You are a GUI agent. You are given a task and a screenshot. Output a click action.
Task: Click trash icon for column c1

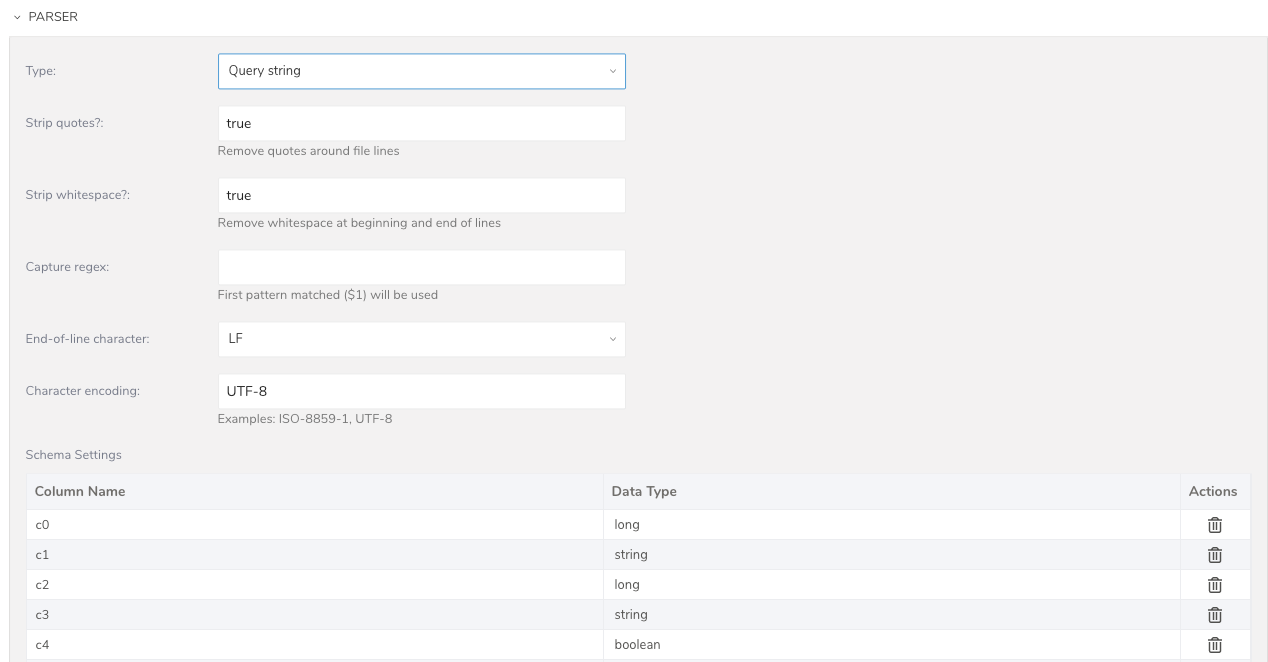[x=1214, y=555]
